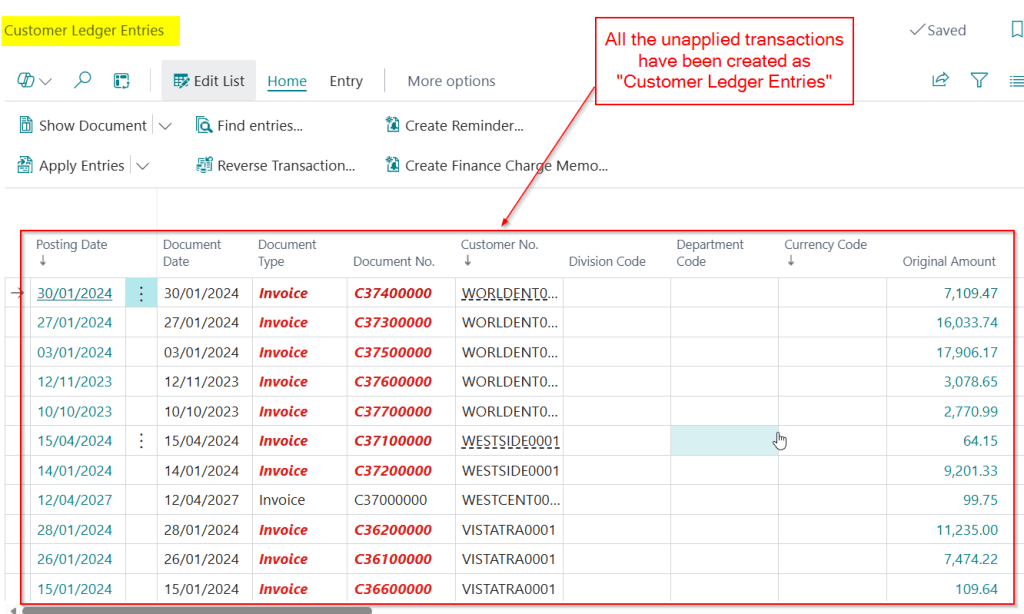Click the search magnifier icon in toolbar

83,81
